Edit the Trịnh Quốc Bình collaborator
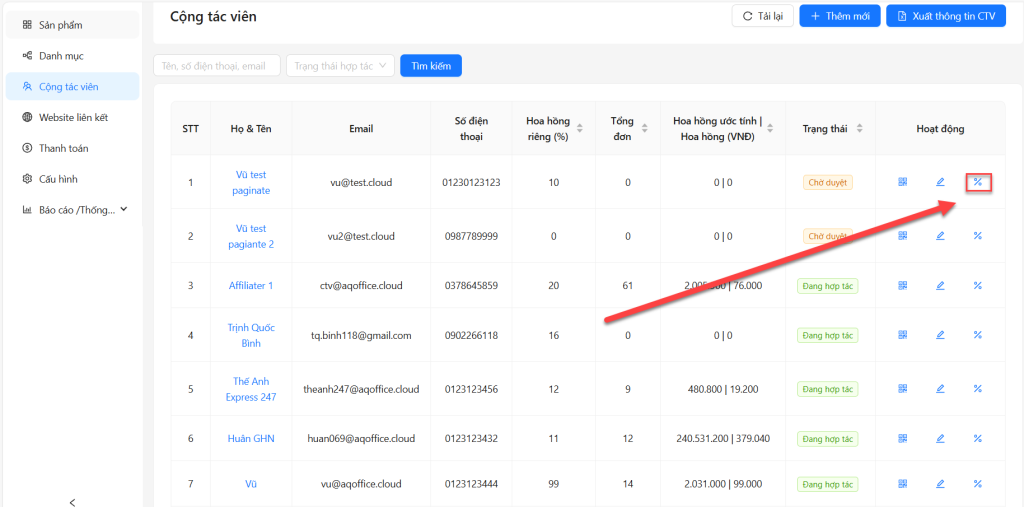The height and width of the screenshot is (507, 1024). coord(940,336)
